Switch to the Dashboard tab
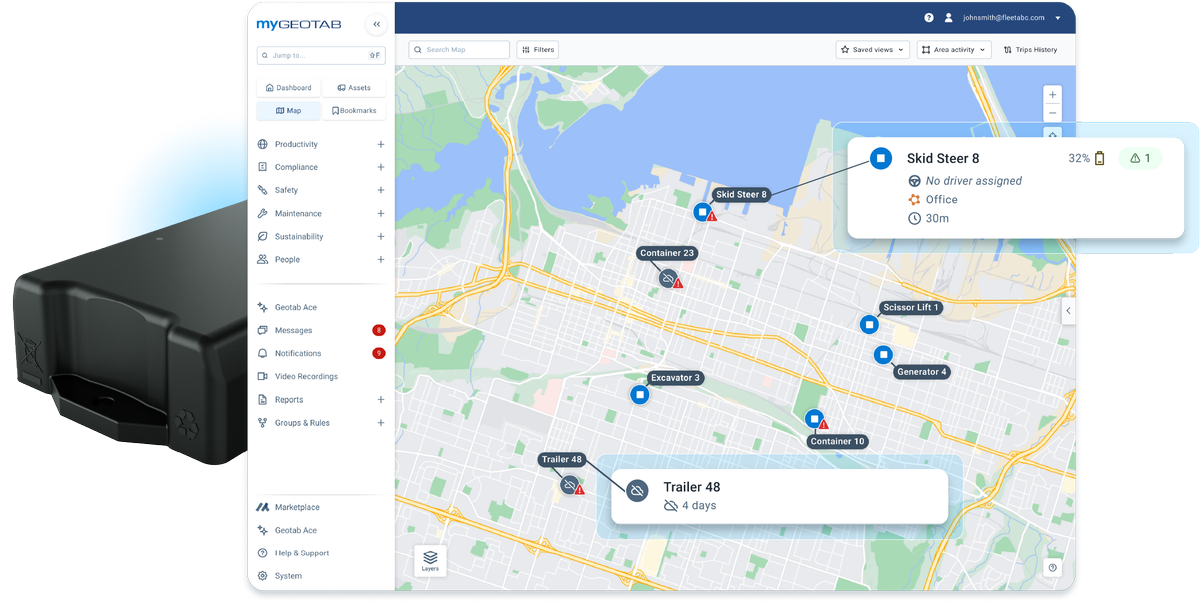Viewport: 1200px width, 603px height. coord(288,88)
